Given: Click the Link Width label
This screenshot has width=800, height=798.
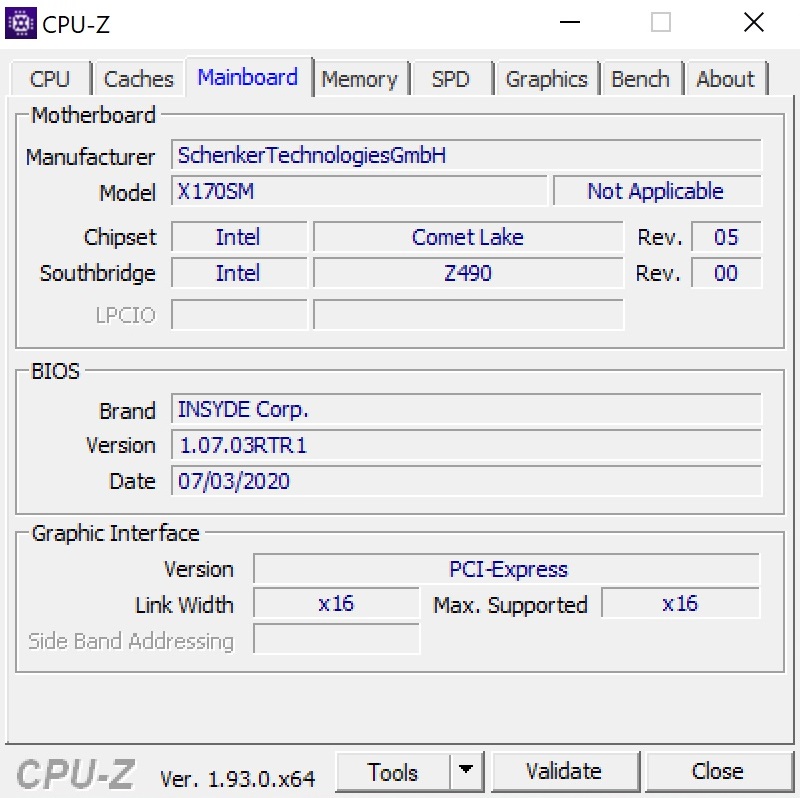Looking at the screenshot, I should click(x=184, y=605).
